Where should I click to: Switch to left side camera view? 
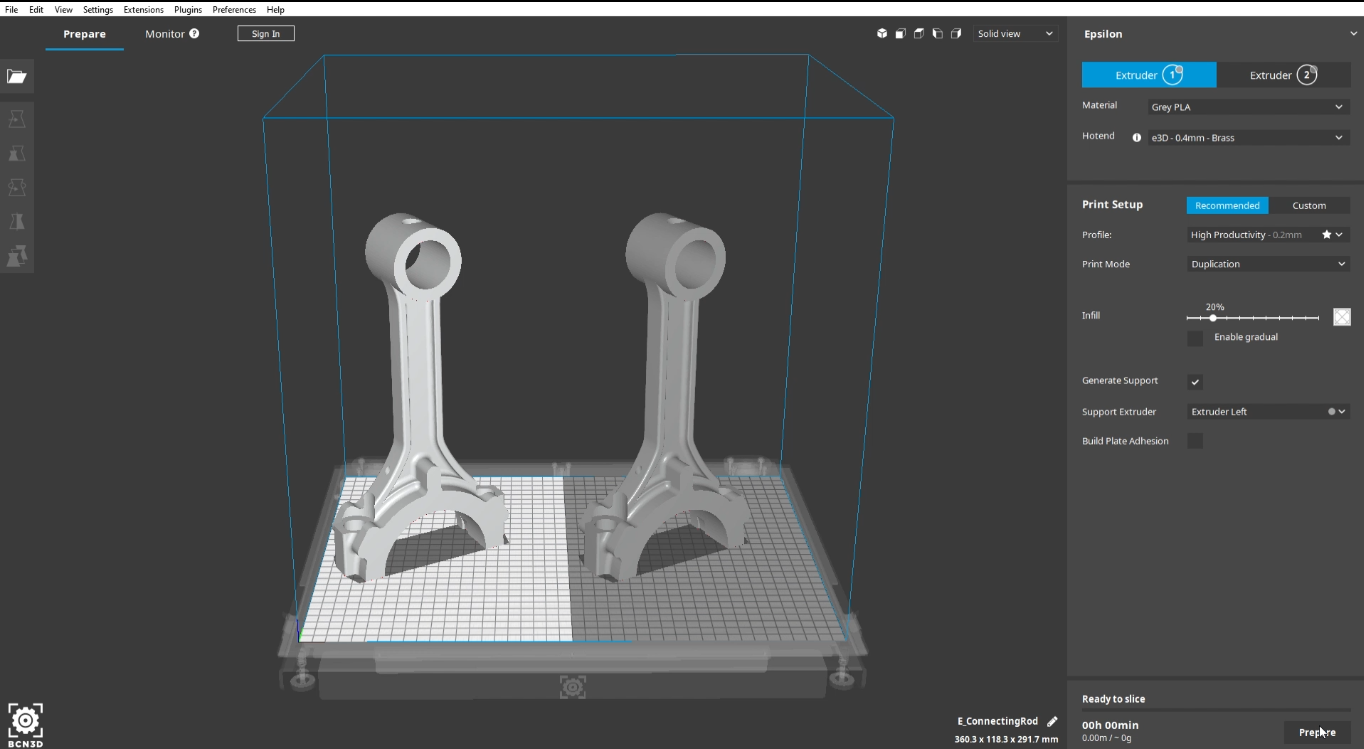[937, 34]
